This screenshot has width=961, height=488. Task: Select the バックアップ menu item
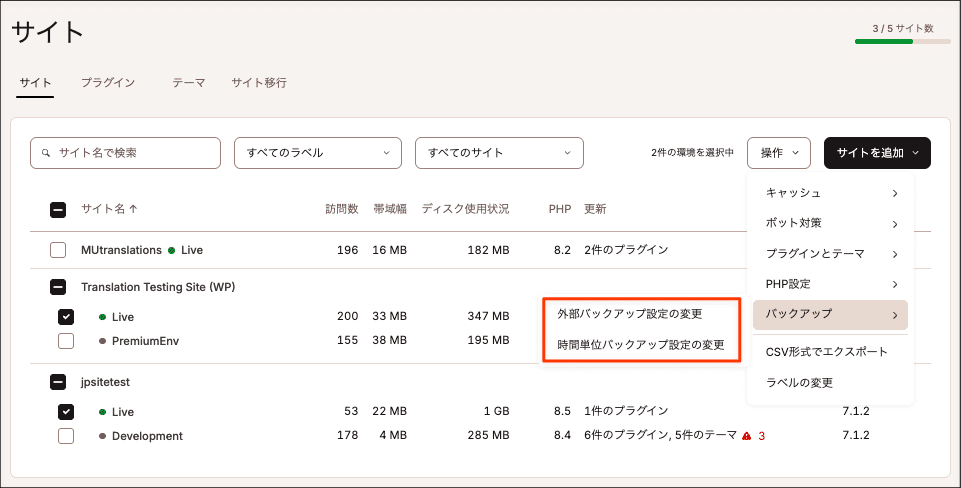[830, 315]
